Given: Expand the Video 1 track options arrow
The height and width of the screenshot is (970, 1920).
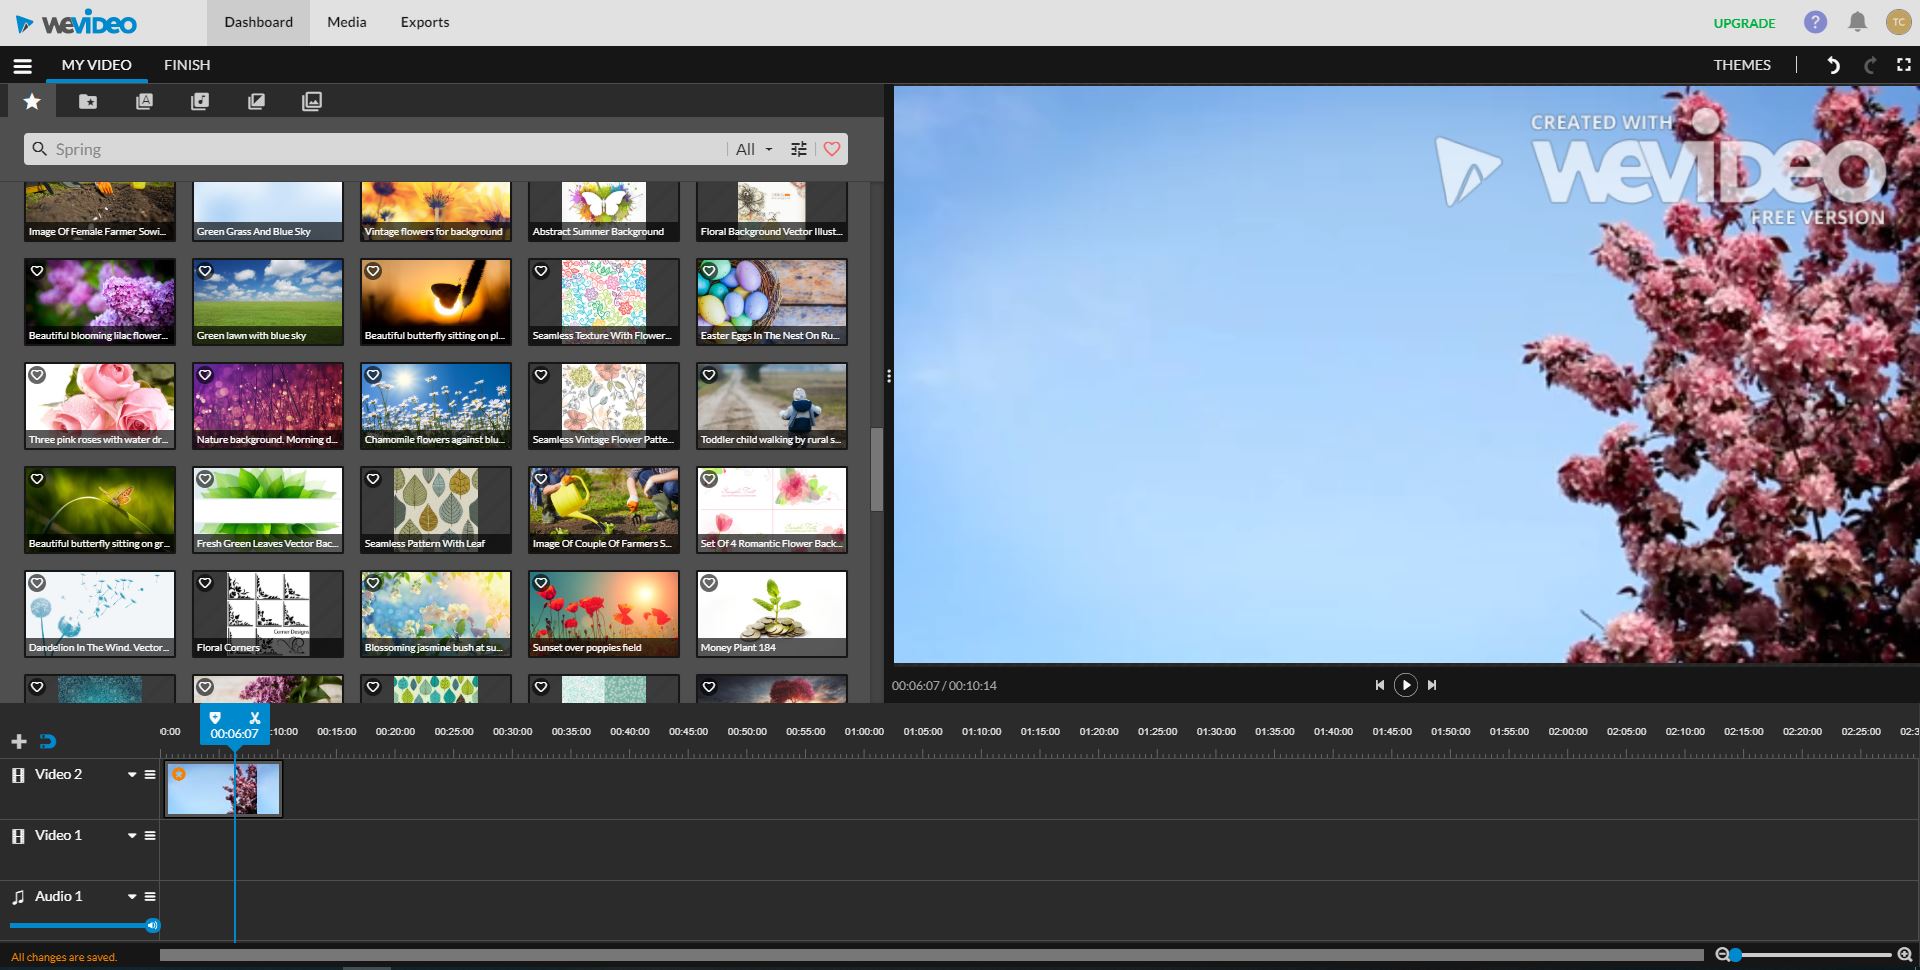Looking at the screenshot, I should tap(131, 836).
